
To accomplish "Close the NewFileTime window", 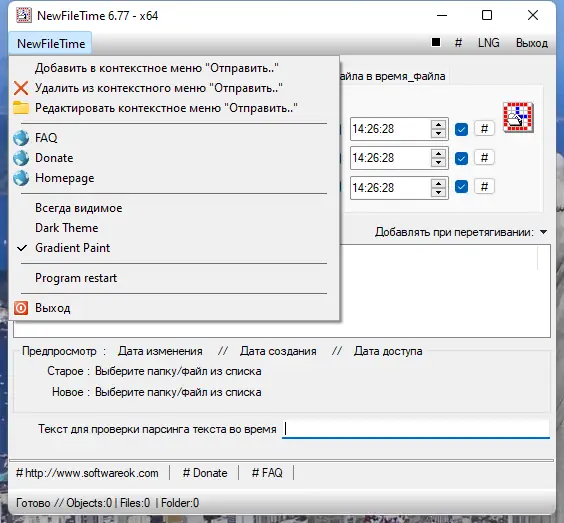I will [533, 15].
